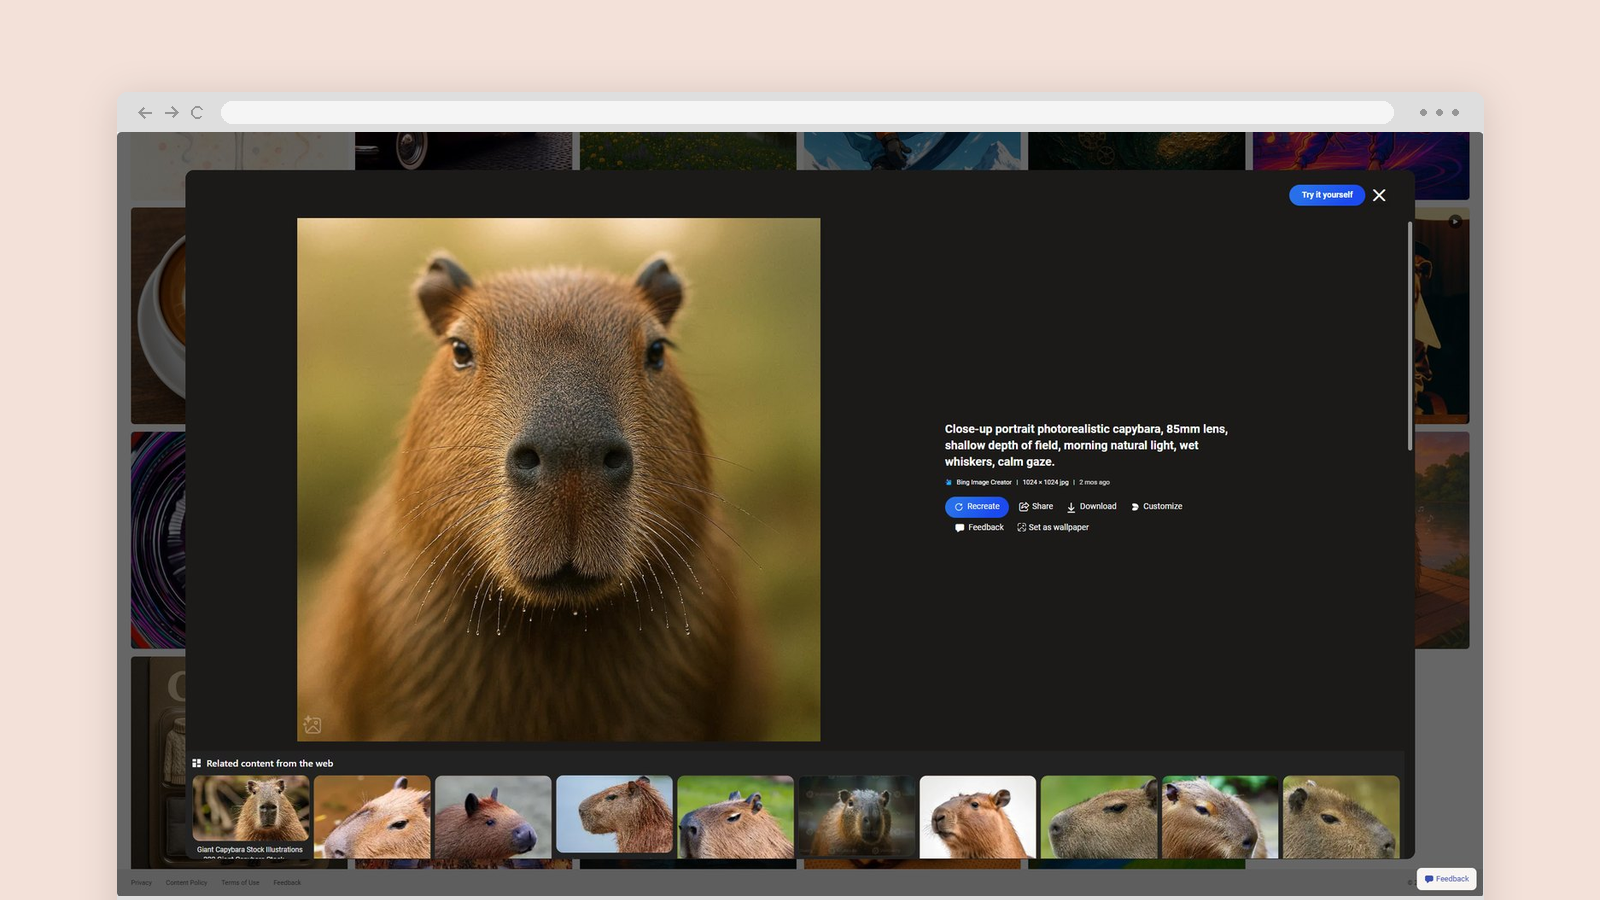
Task: Click the footer Feedback link
Action: pos(287,883)
